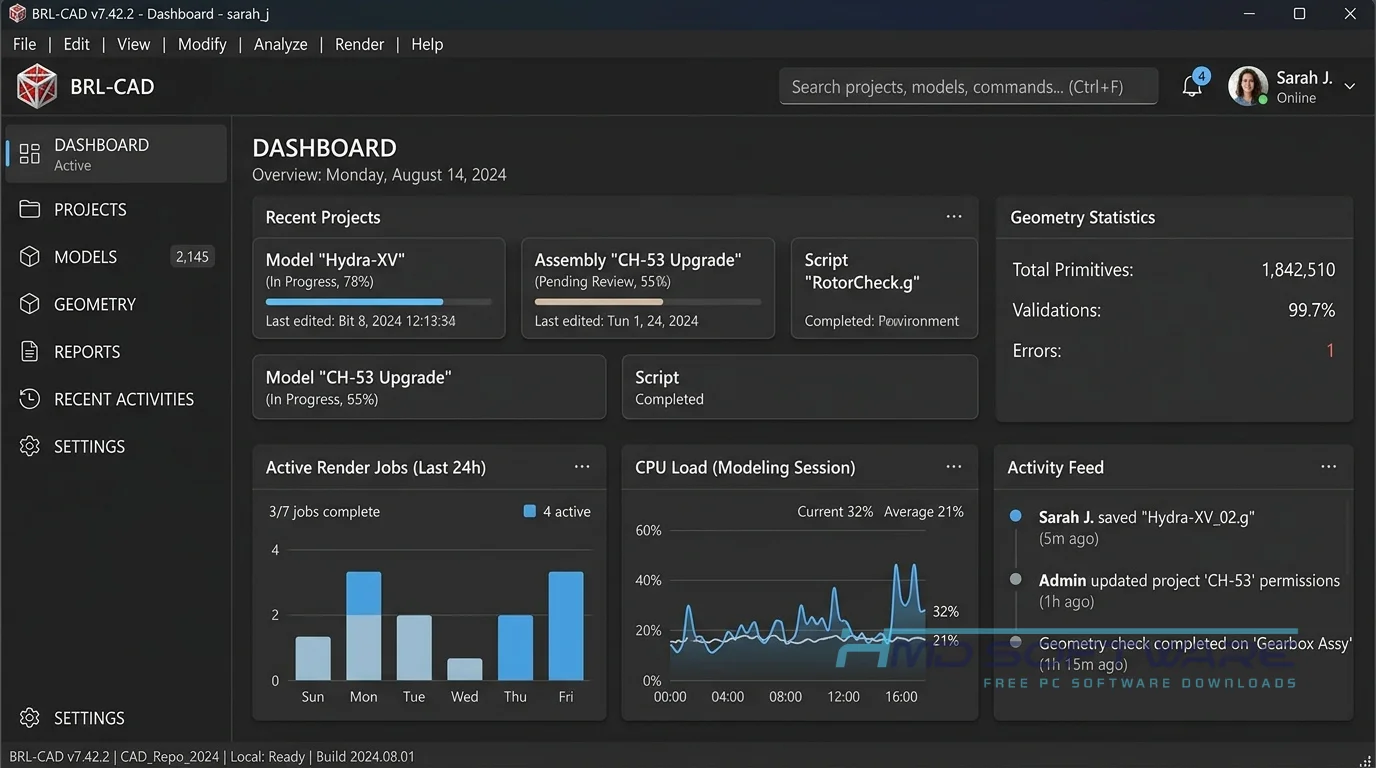Click the BRL-CAD title bar app icon

pos(17,14)
